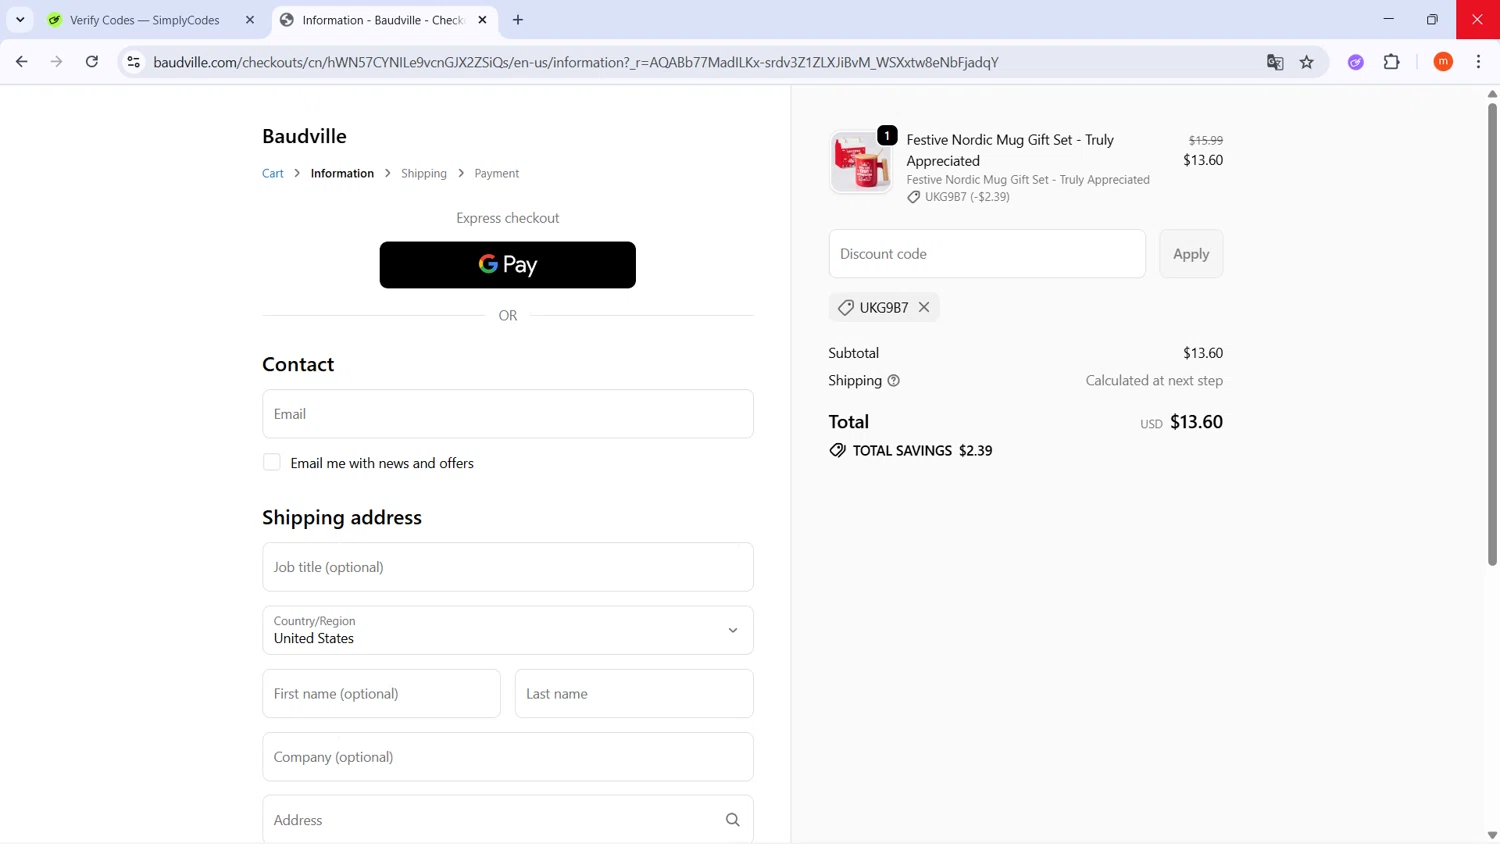Open a new browser tab

tap(518, 20)
